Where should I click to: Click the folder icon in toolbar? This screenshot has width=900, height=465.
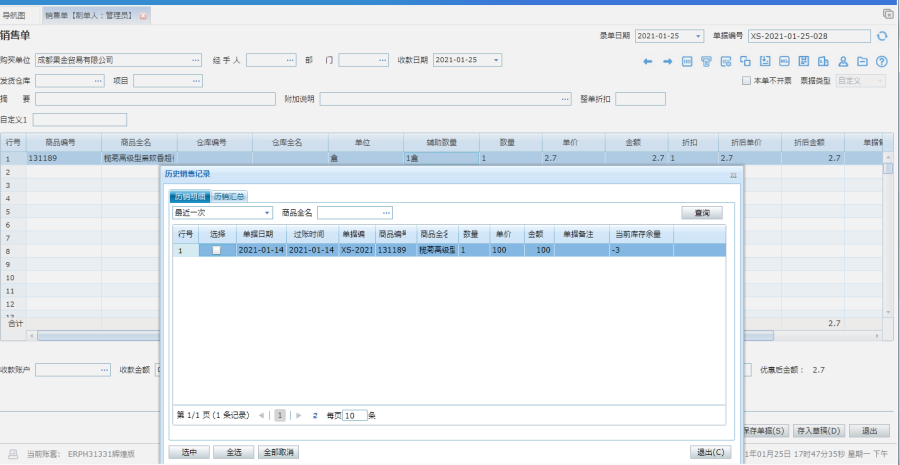click(x=862, y=62)
